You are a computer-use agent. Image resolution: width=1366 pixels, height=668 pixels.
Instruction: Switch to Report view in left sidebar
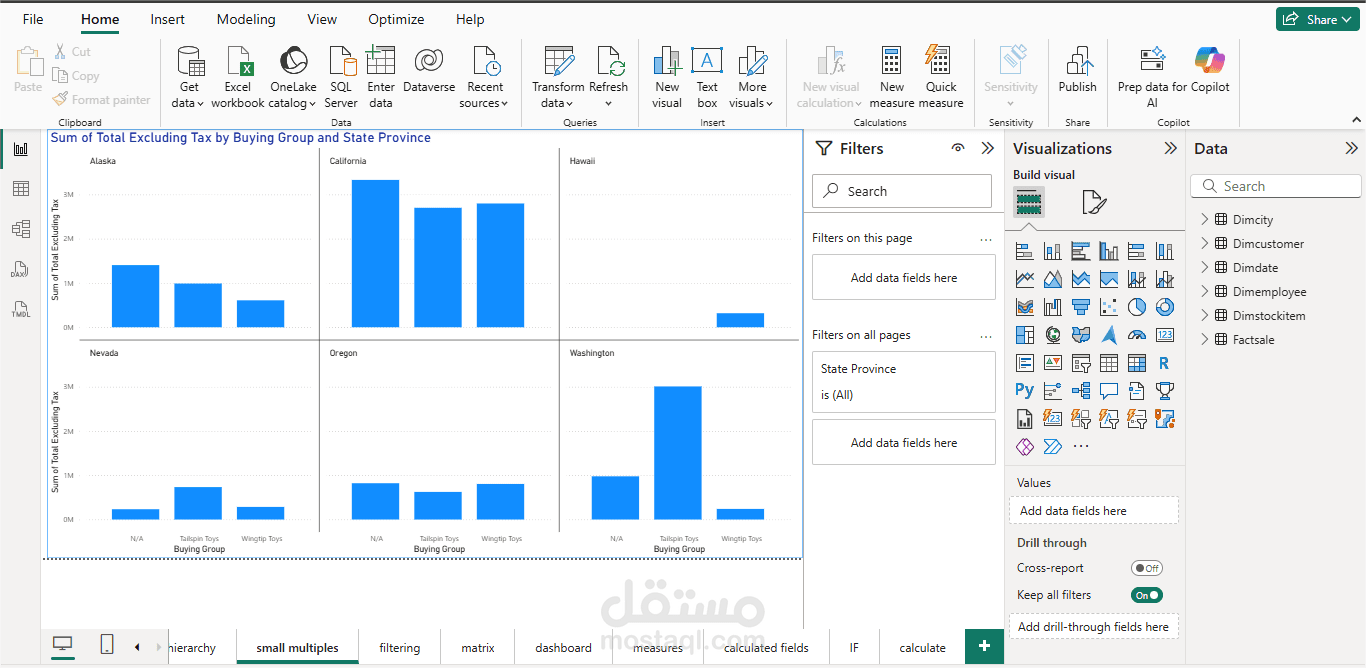21,149
